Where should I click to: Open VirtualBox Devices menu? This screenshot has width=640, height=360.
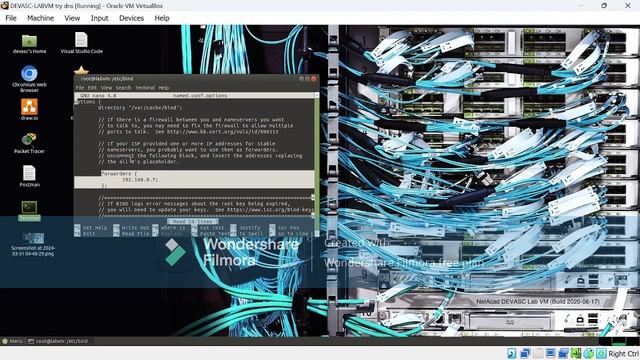131,18
